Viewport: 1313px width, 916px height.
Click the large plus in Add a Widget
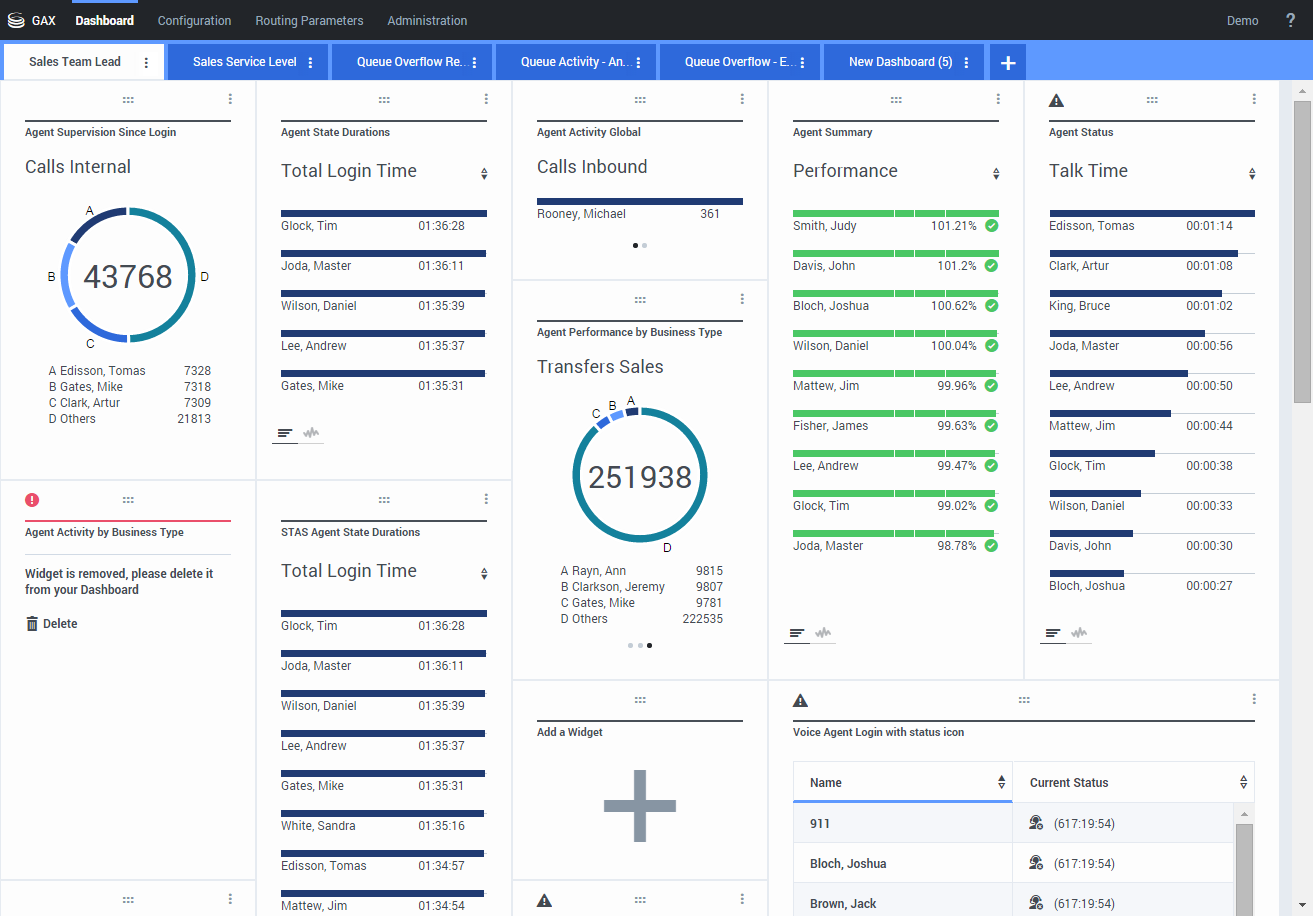pos(640,806)
